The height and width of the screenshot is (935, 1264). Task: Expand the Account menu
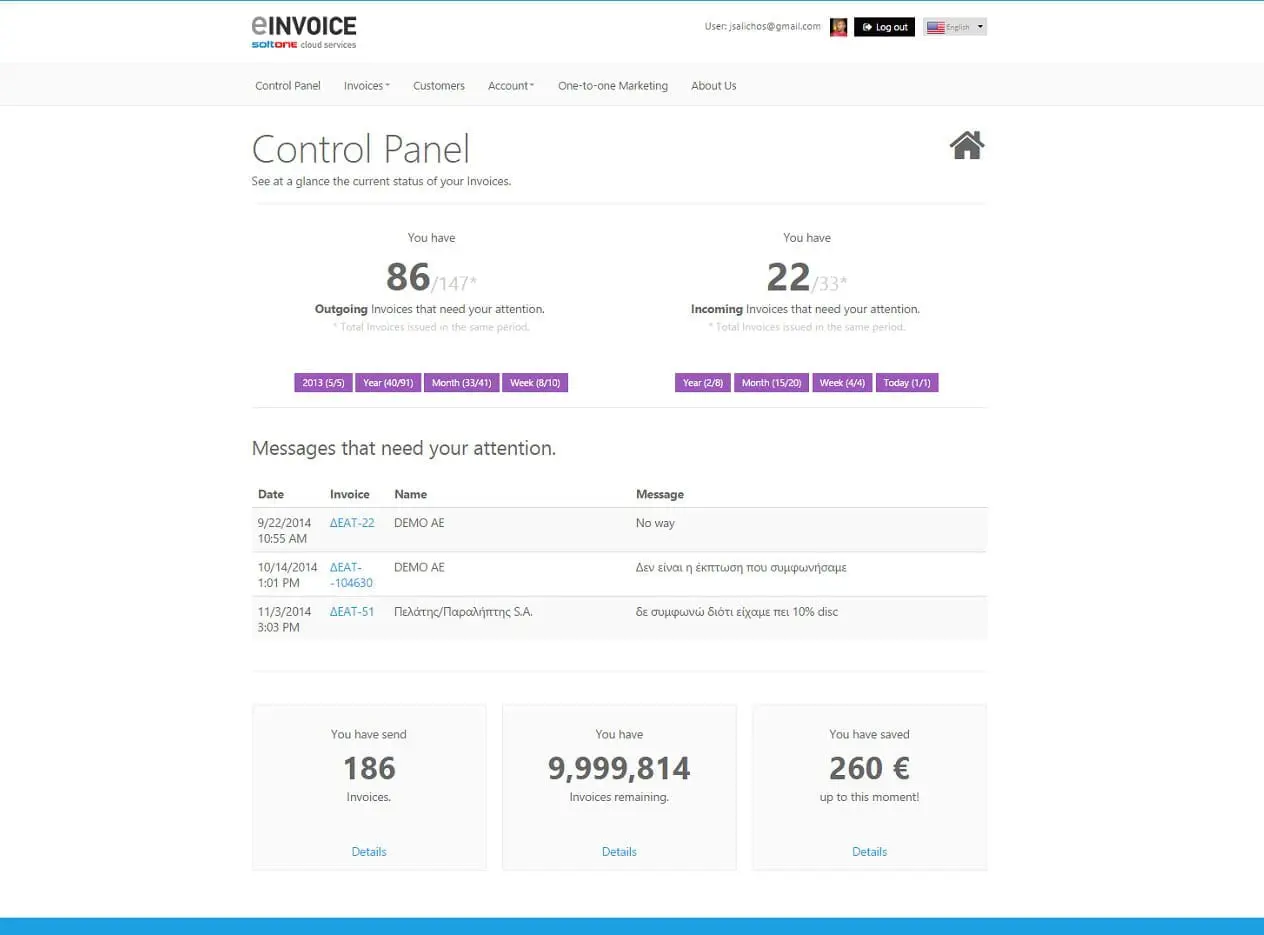(511, 86)
